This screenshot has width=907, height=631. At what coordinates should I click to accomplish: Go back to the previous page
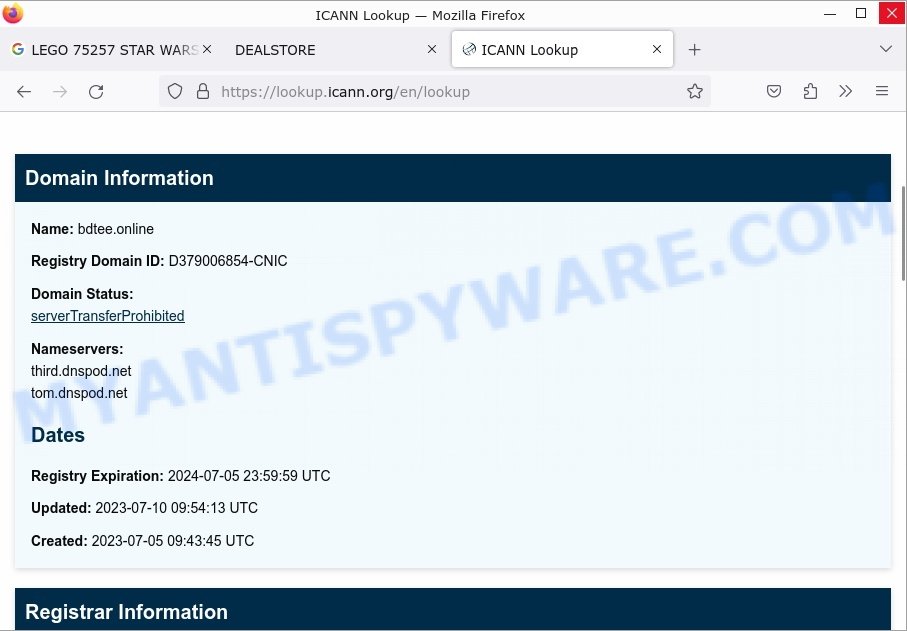[24, 91]
